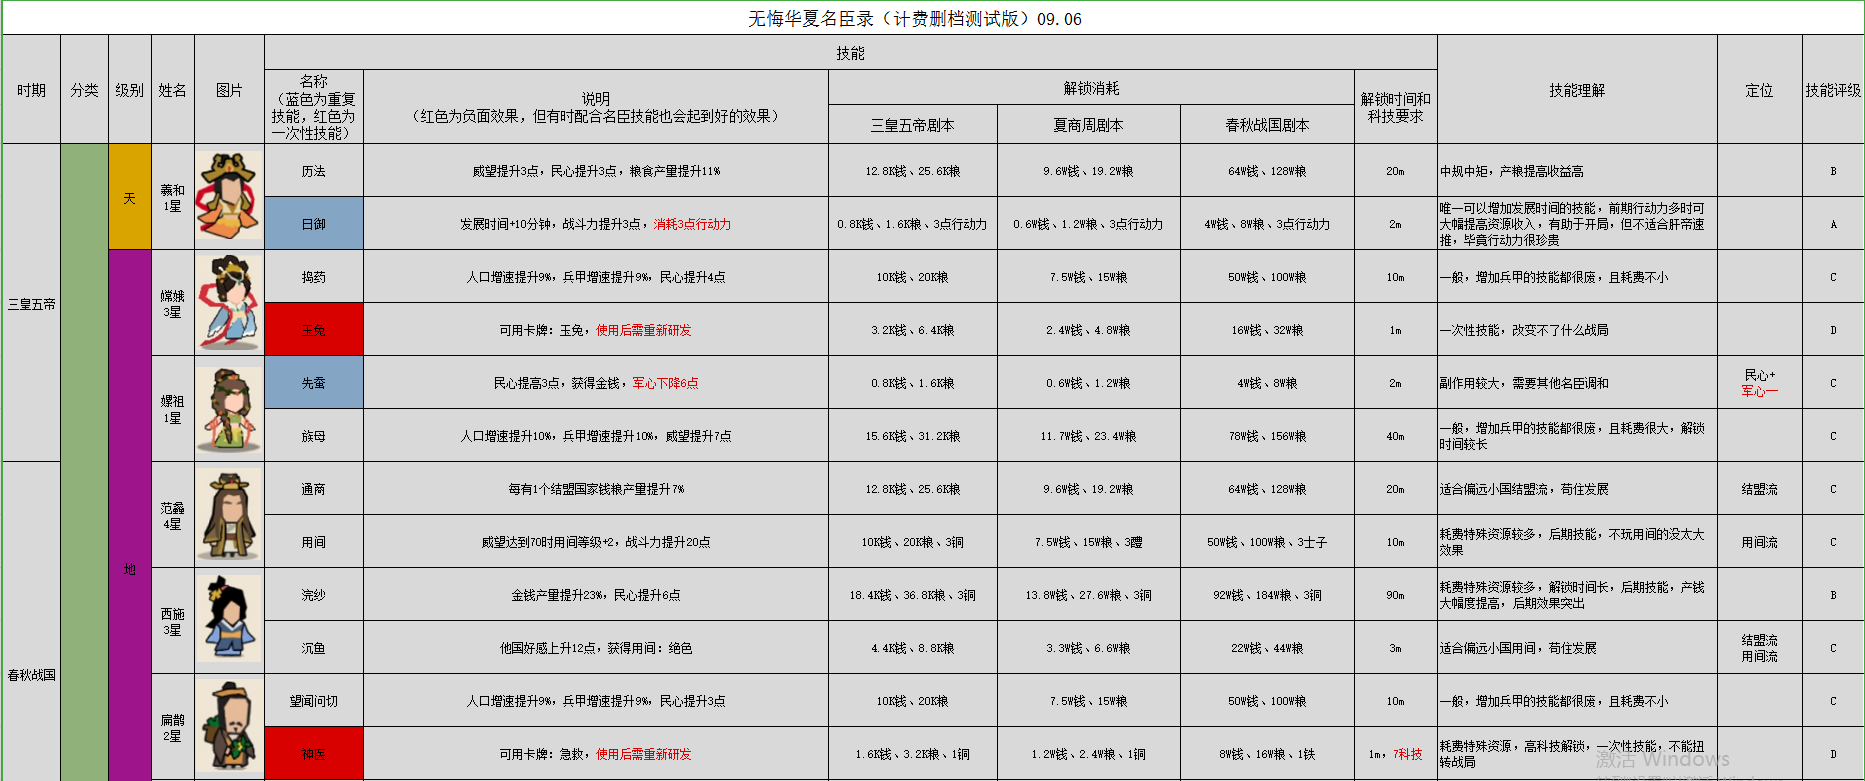The image size is (1865, 781).
Task: Select the A rating in 日御 row
Action: pos(1833,224)
